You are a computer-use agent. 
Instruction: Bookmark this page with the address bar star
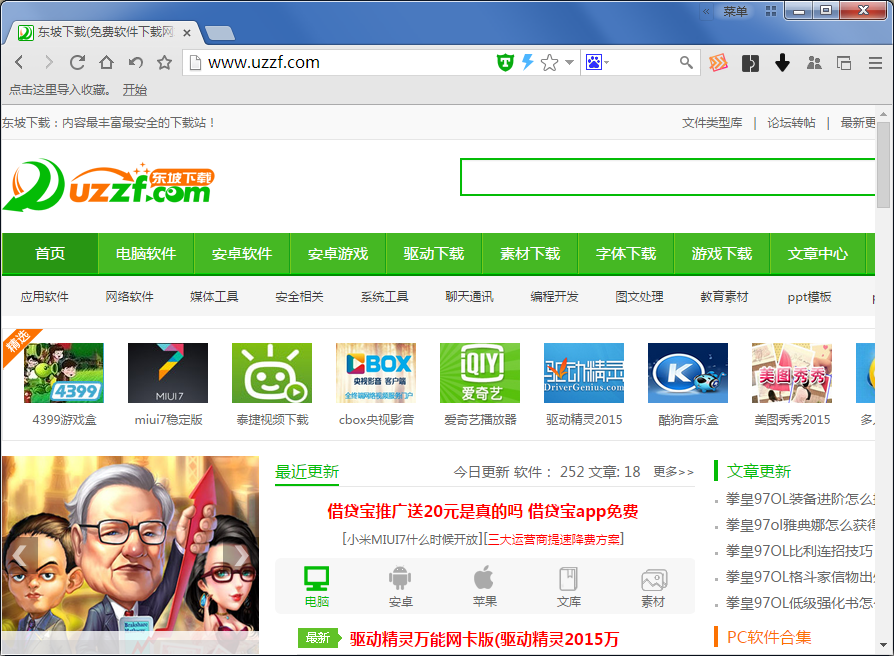click(x=549, y=62)
